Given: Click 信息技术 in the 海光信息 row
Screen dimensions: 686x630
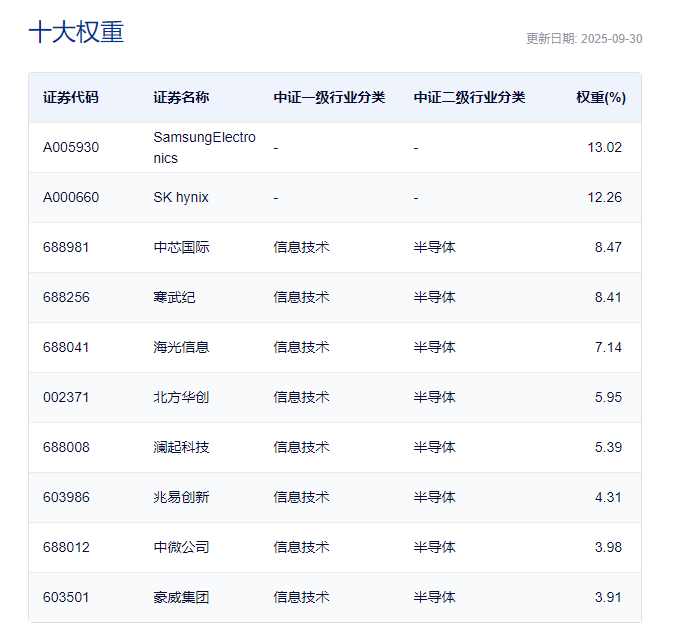Looking at the screenshot, I should 301,347.
